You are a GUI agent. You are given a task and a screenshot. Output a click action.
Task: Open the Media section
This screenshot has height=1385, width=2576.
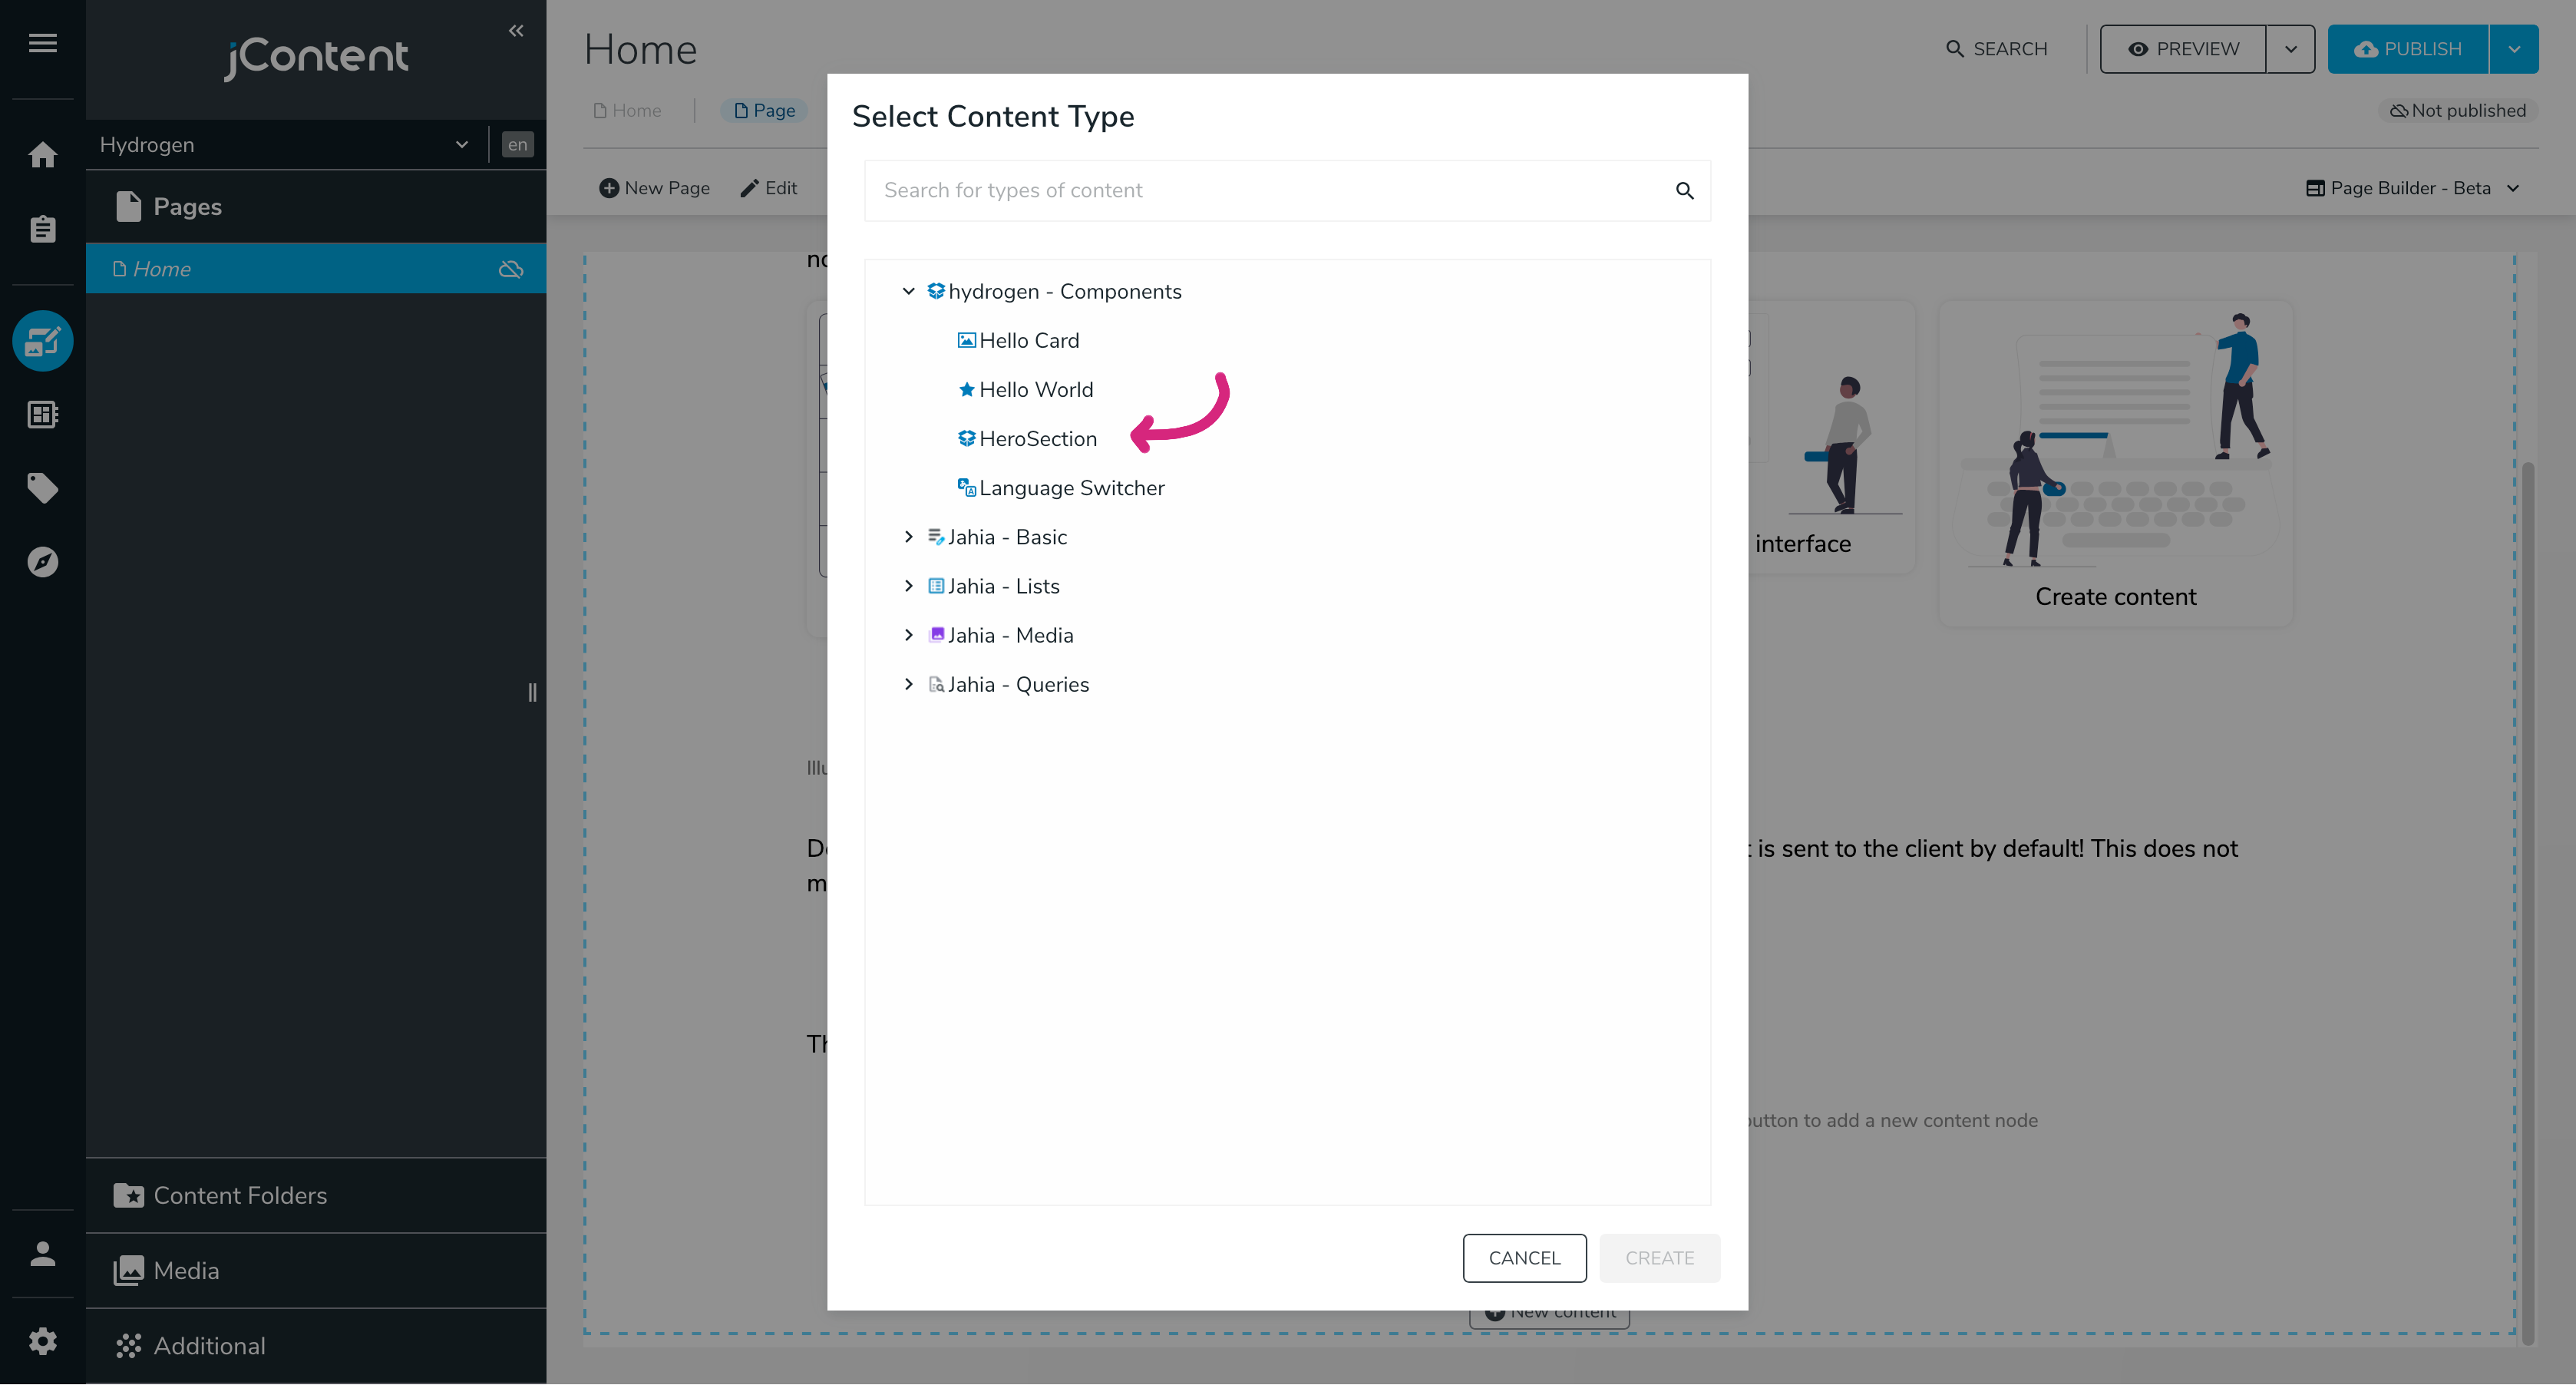point(186,1271)
